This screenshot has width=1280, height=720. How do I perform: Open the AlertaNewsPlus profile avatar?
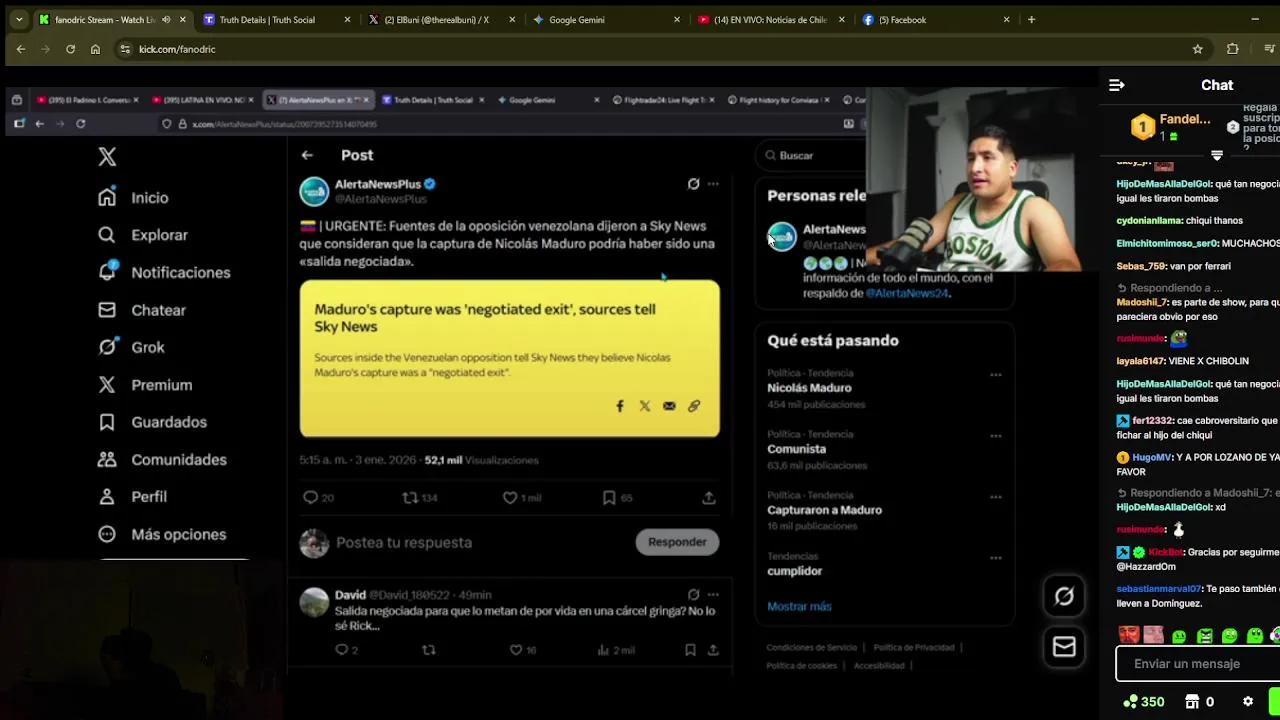coord(314,191)
